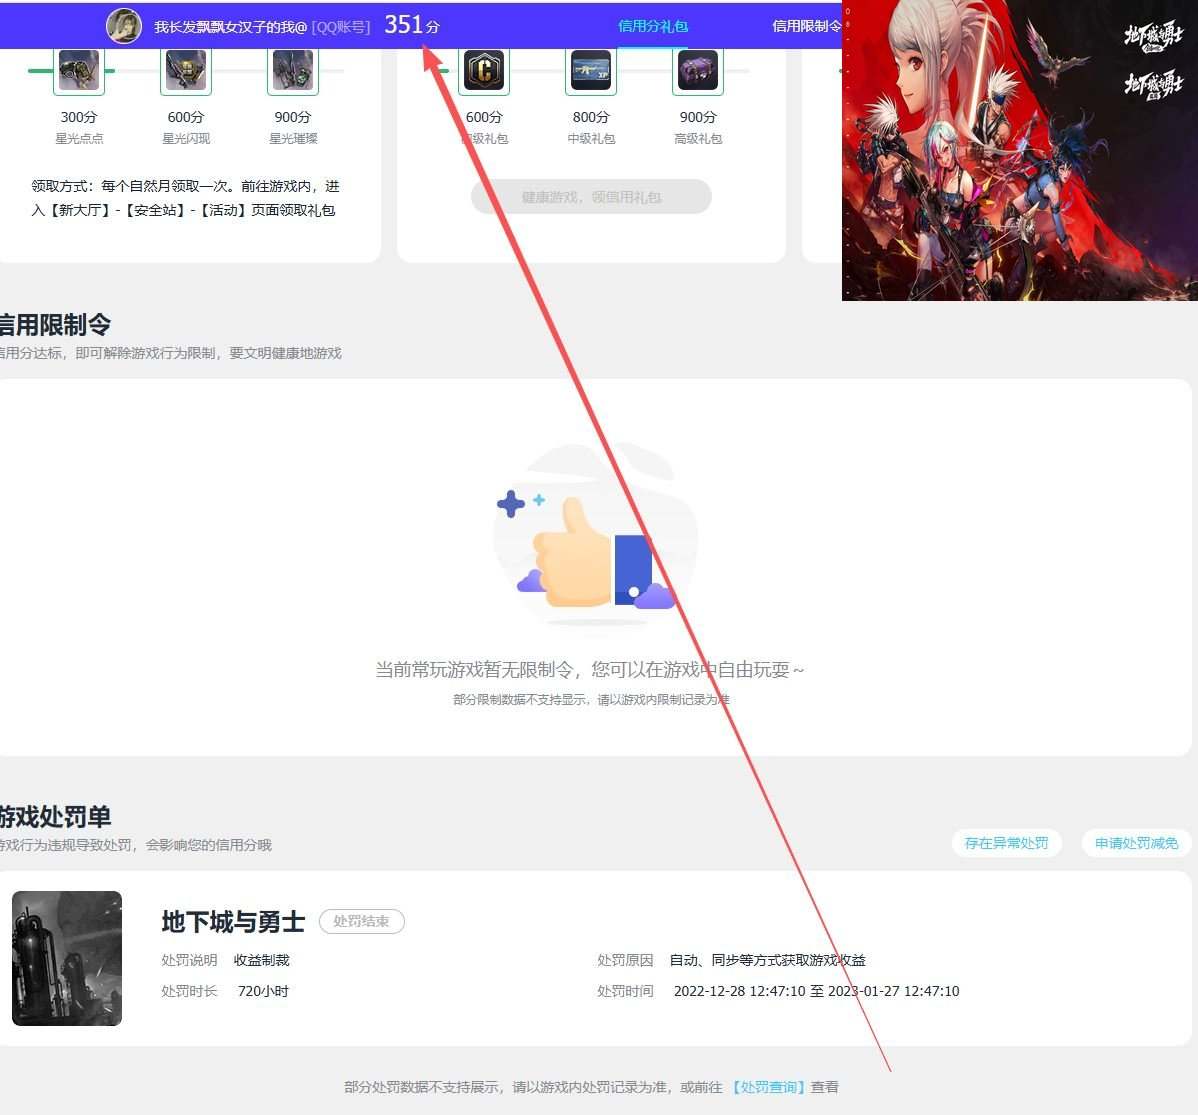Select the 900分 星光璀璨 reward icon
The height and width of the screenshot is (1115, 1198).
point(293,71)
